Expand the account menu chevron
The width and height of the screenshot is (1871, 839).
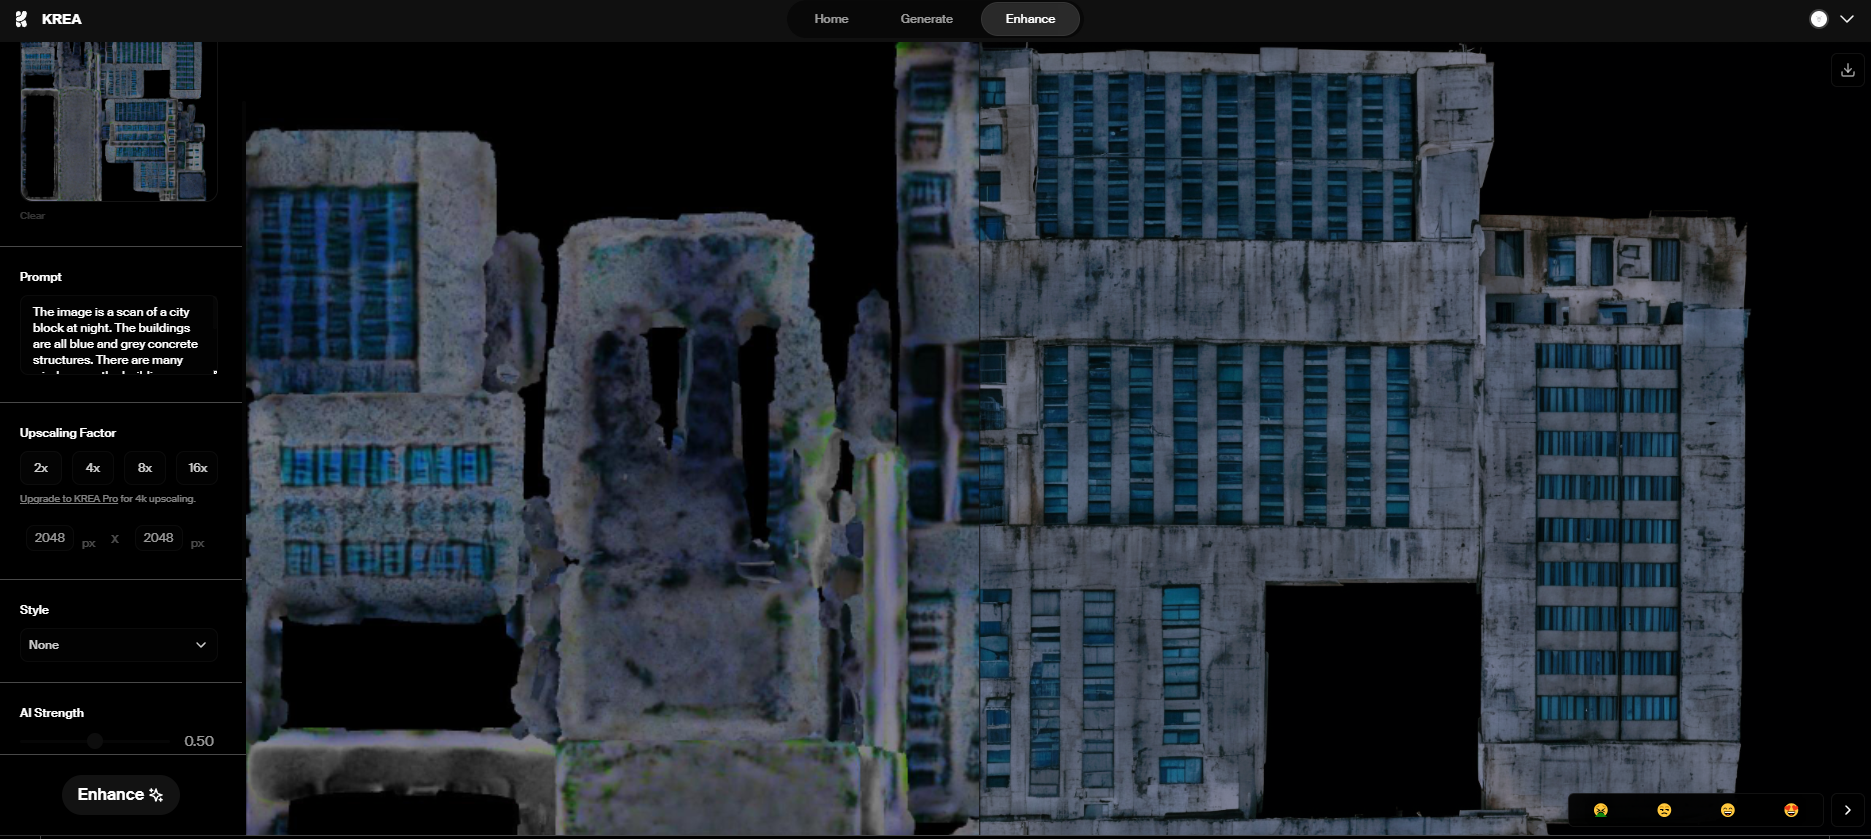(1847, 19)
